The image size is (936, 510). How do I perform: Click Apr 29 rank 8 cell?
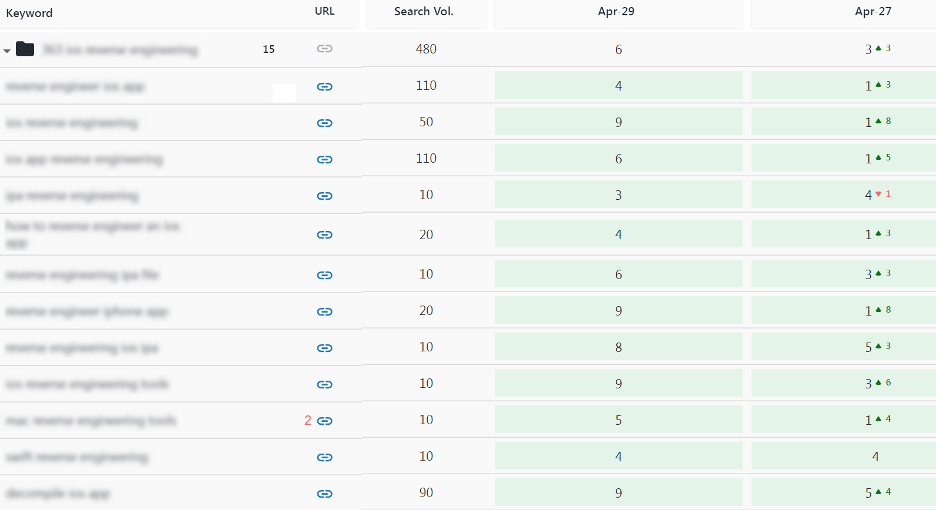618,347
